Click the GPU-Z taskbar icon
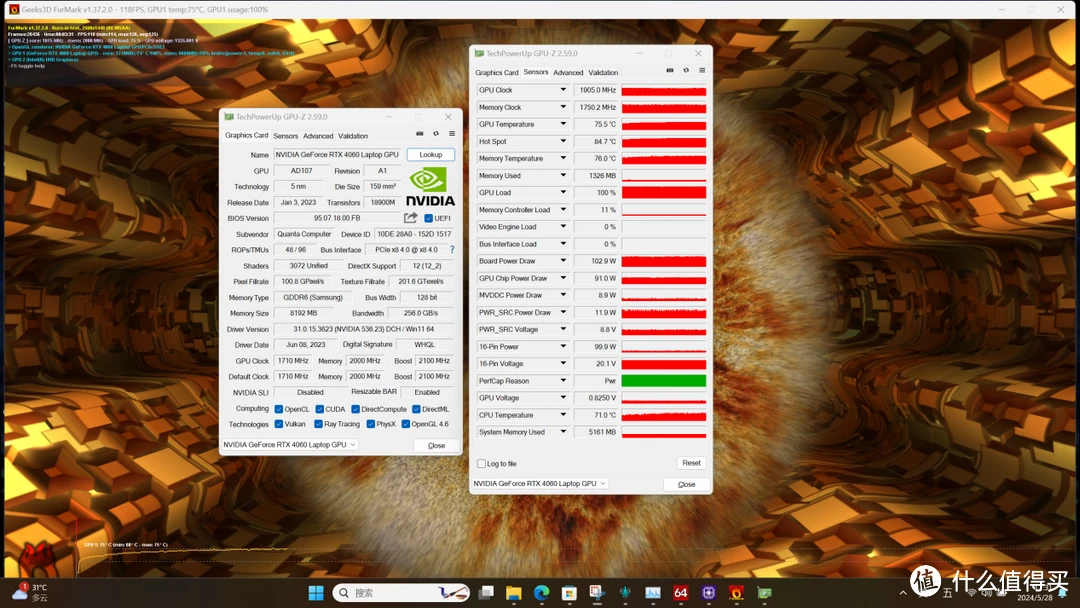Screen dimensions: 1080x608 click(765, 593)
